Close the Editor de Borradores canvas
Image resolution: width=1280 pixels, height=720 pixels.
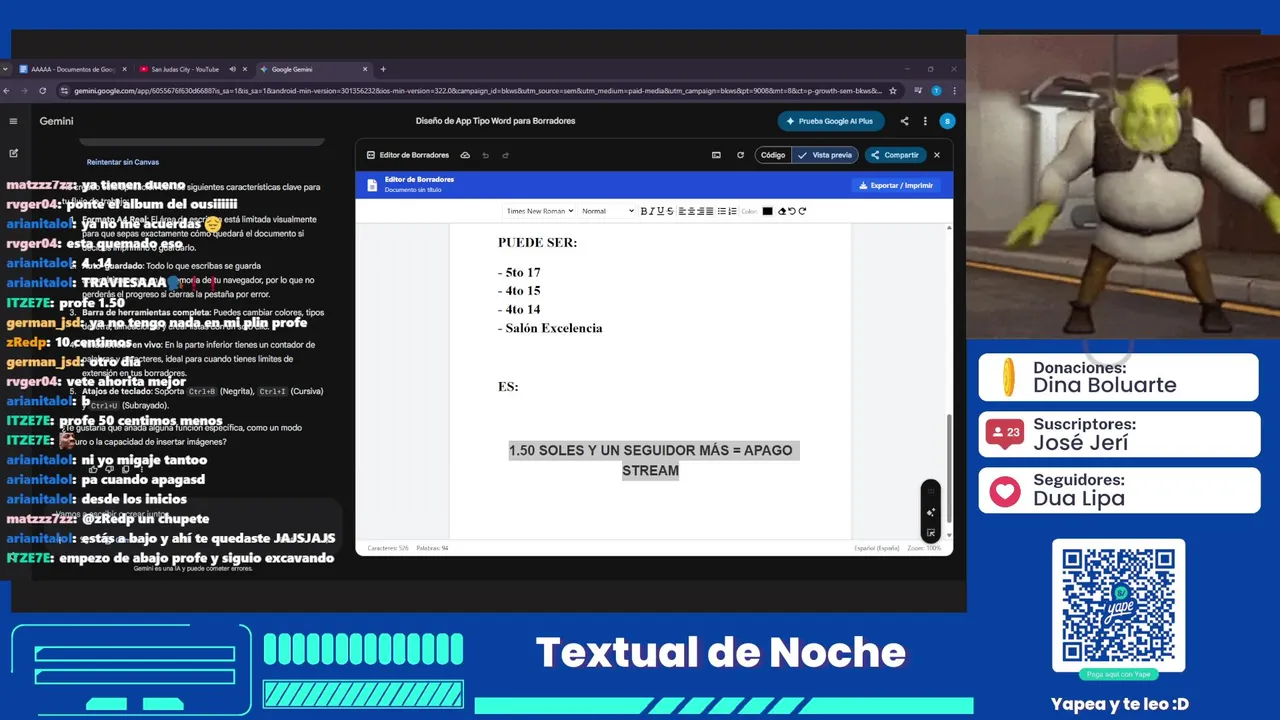click(x=937, y=155)
